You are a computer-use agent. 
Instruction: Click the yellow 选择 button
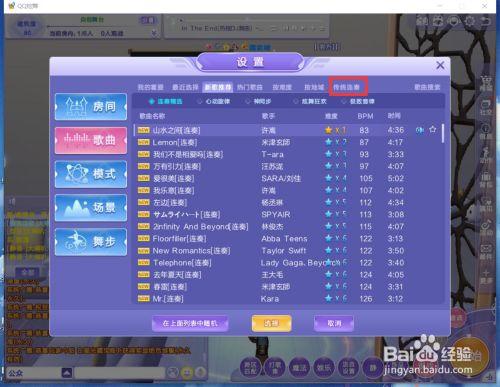tap(271, 323)
